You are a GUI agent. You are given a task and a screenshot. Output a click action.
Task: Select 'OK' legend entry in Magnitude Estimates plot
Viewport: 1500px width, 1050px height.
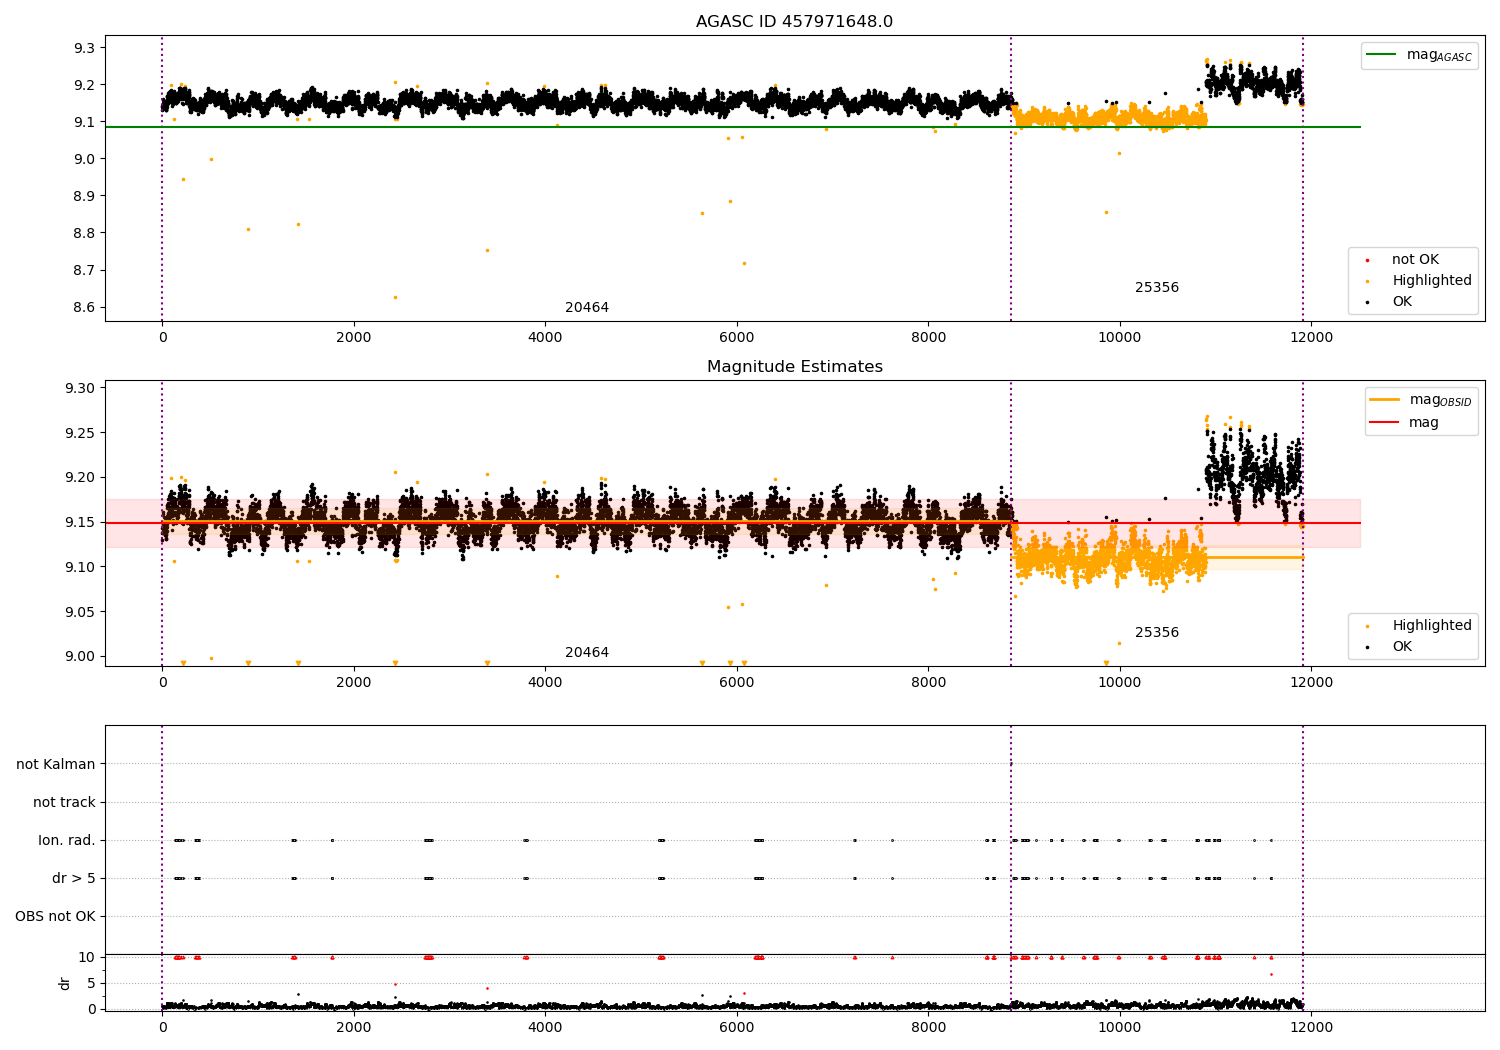pyautogui.click(x=1402, y=647)
